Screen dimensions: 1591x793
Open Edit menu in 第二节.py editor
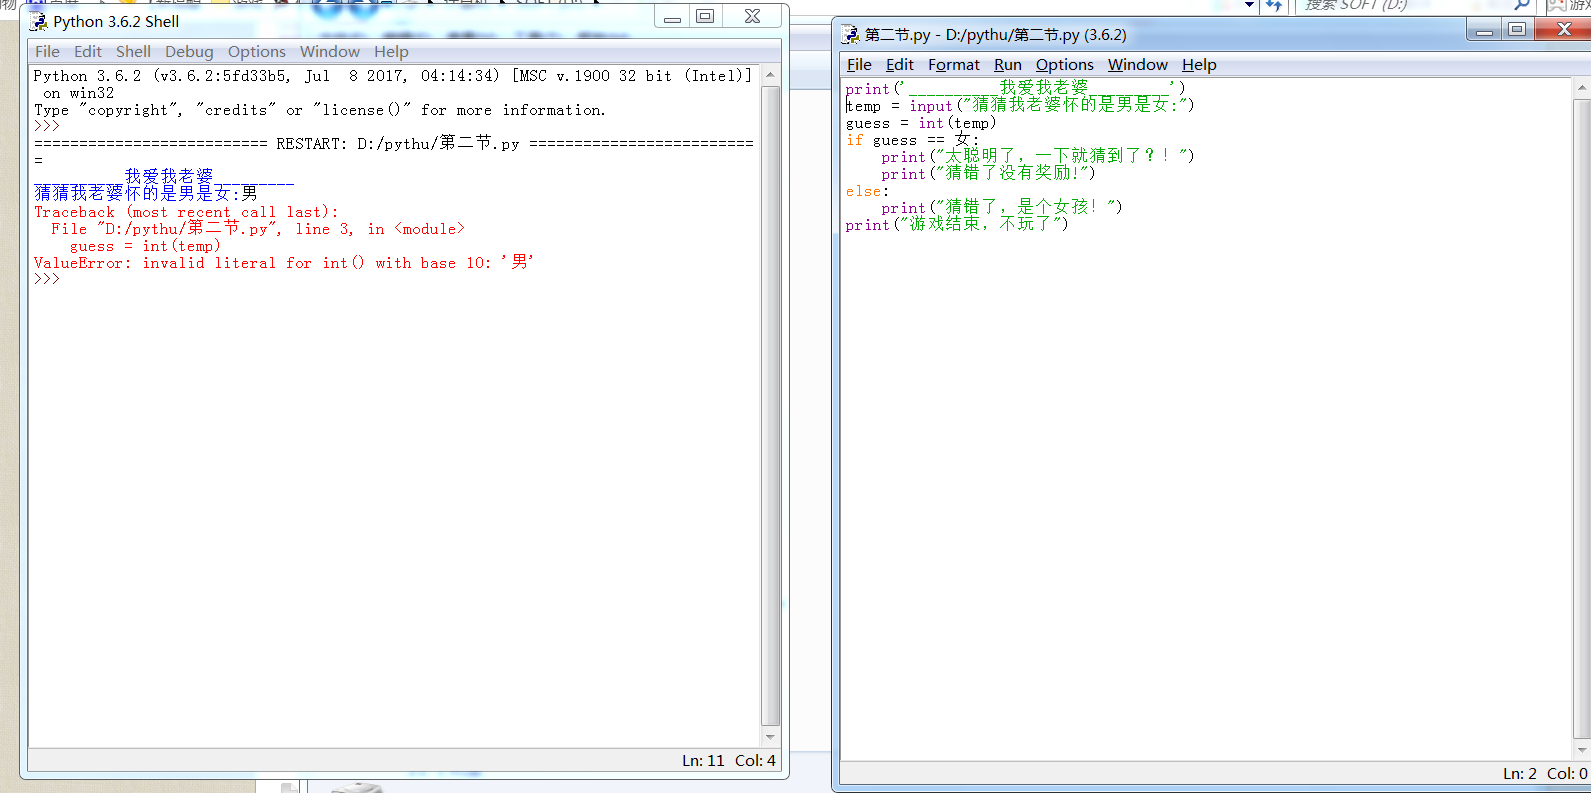pos(900,65)
